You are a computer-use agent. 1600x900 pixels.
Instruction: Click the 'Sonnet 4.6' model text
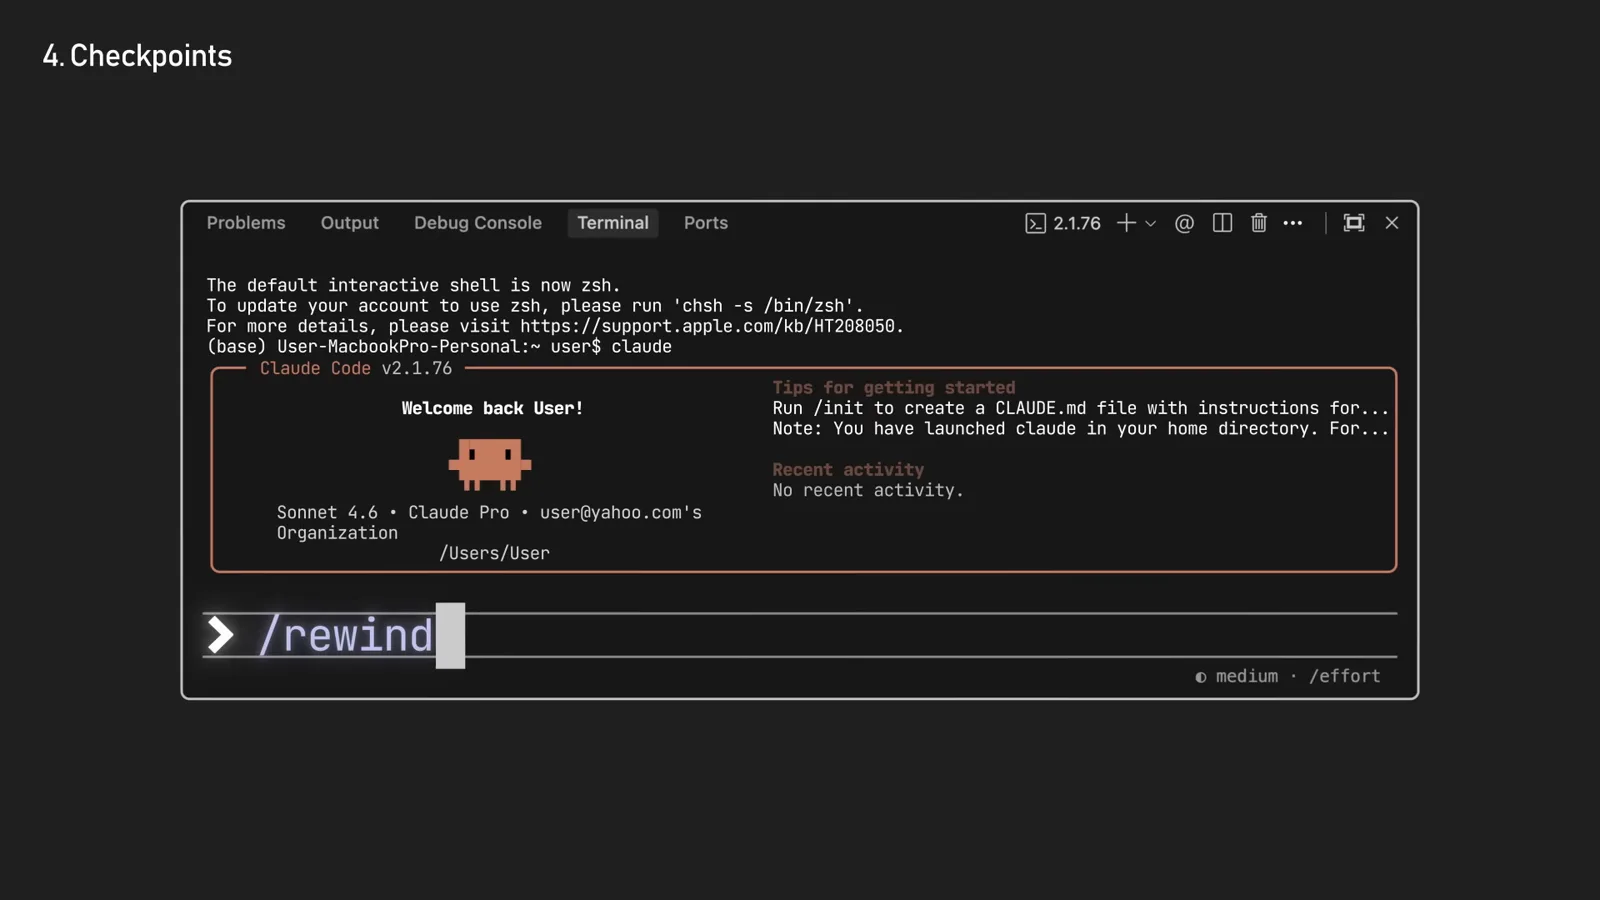[x=327, y=512]
